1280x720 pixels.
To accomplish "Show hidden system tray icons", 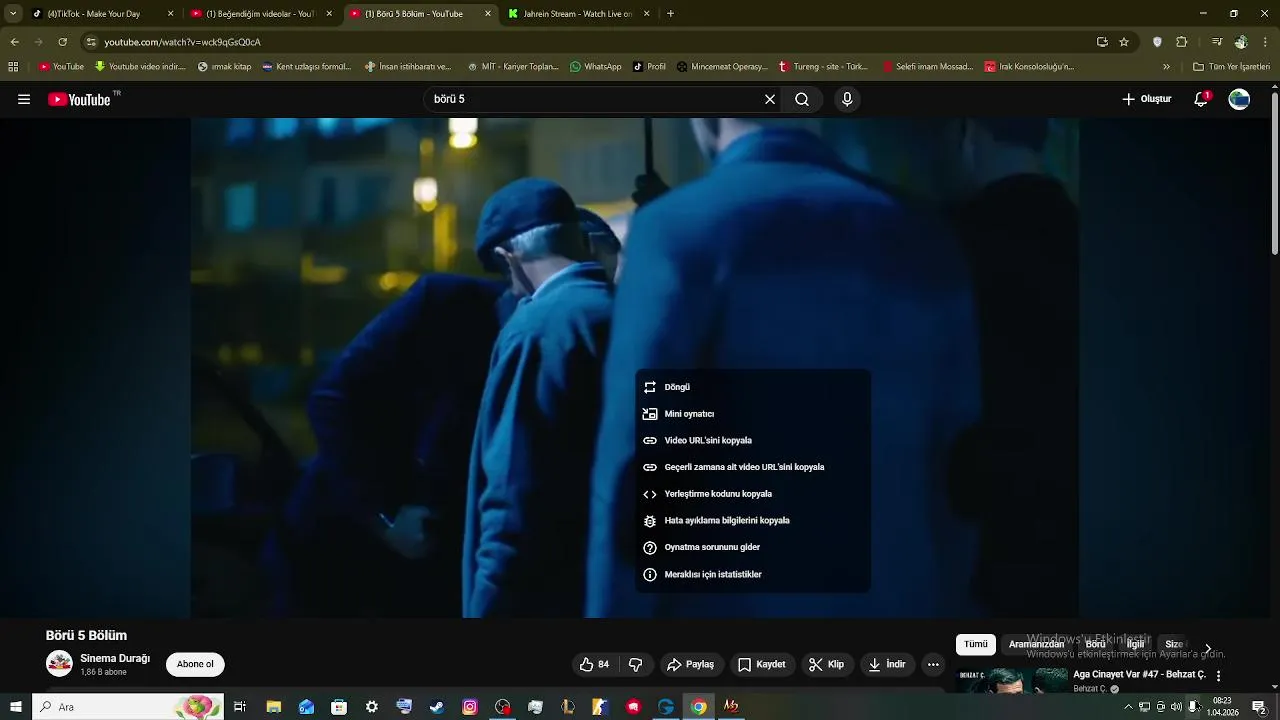I will pyautogui.click(x=1128, y=707).
